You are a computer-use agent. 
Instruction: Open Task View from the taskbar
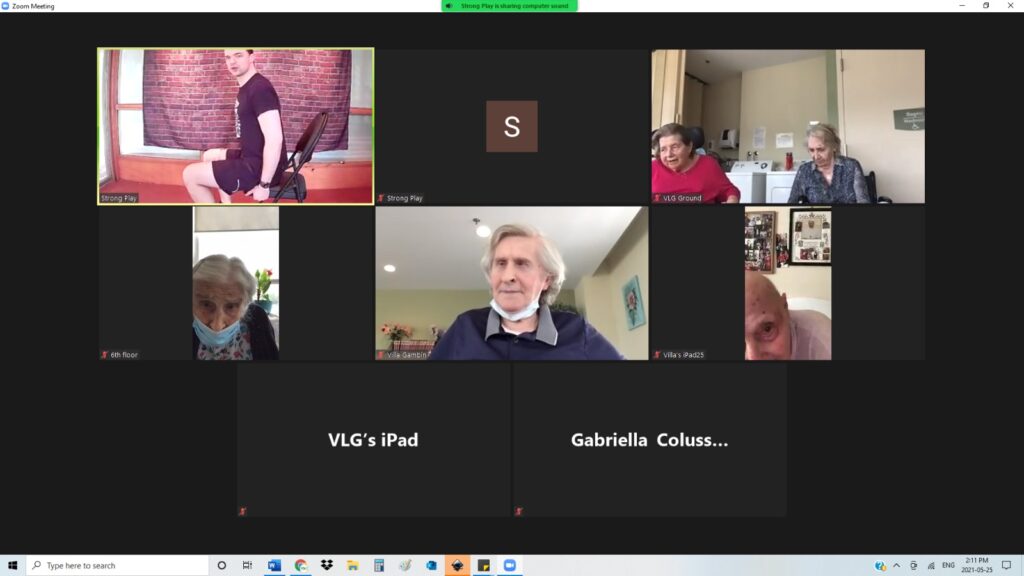click(x=247, y=565)
